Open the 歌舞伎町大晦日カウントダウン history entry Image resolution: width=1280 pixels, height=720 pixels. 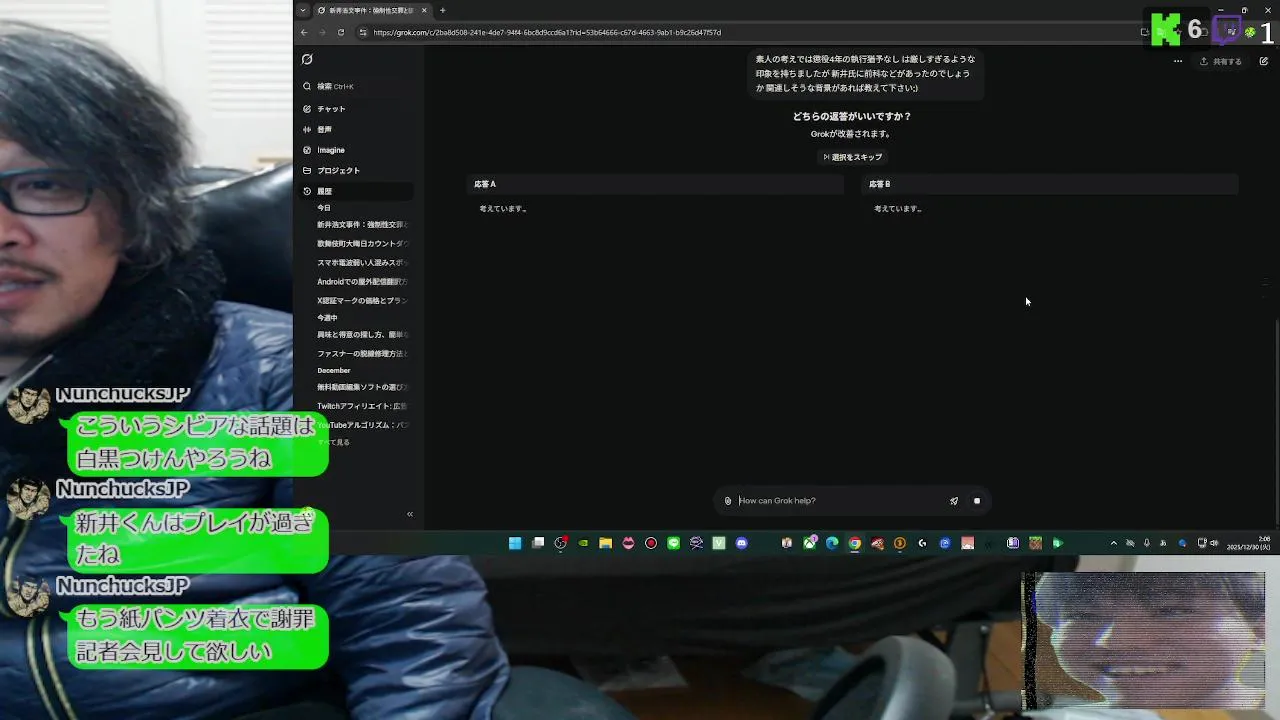coord(362,244)
